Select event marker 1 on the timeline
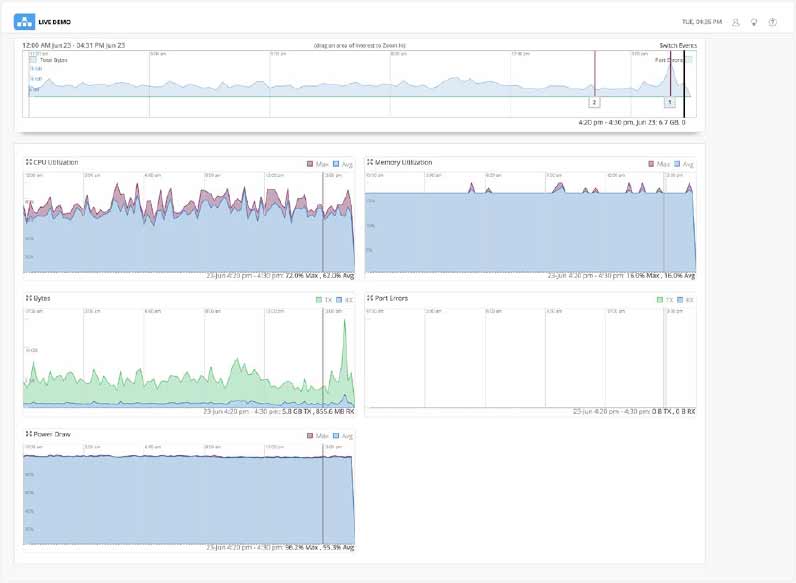796x583 pixels. pyautogui.click(x=670, y=102)
